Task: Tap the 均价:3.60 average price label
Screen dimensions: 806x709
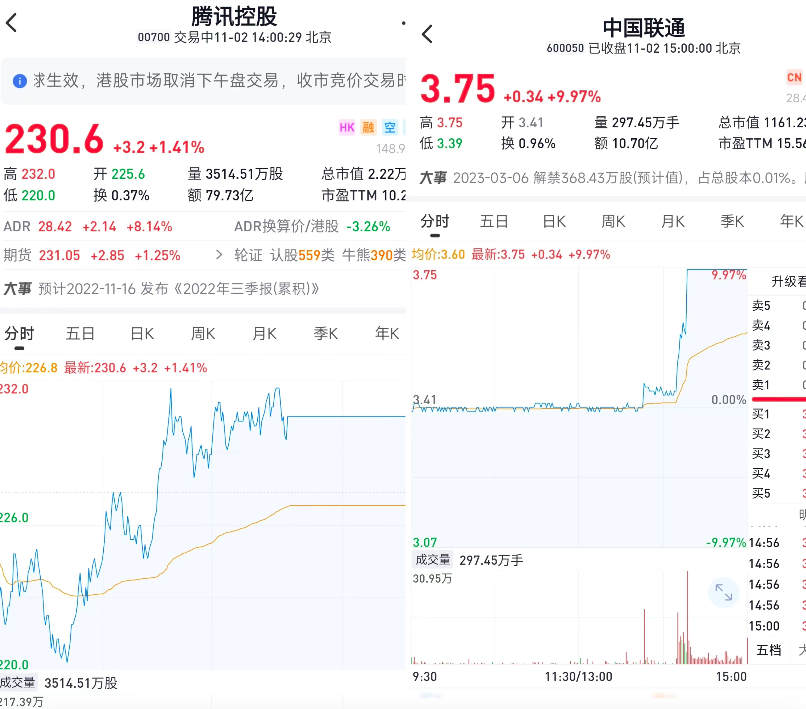Action: (x=438, y=254)
